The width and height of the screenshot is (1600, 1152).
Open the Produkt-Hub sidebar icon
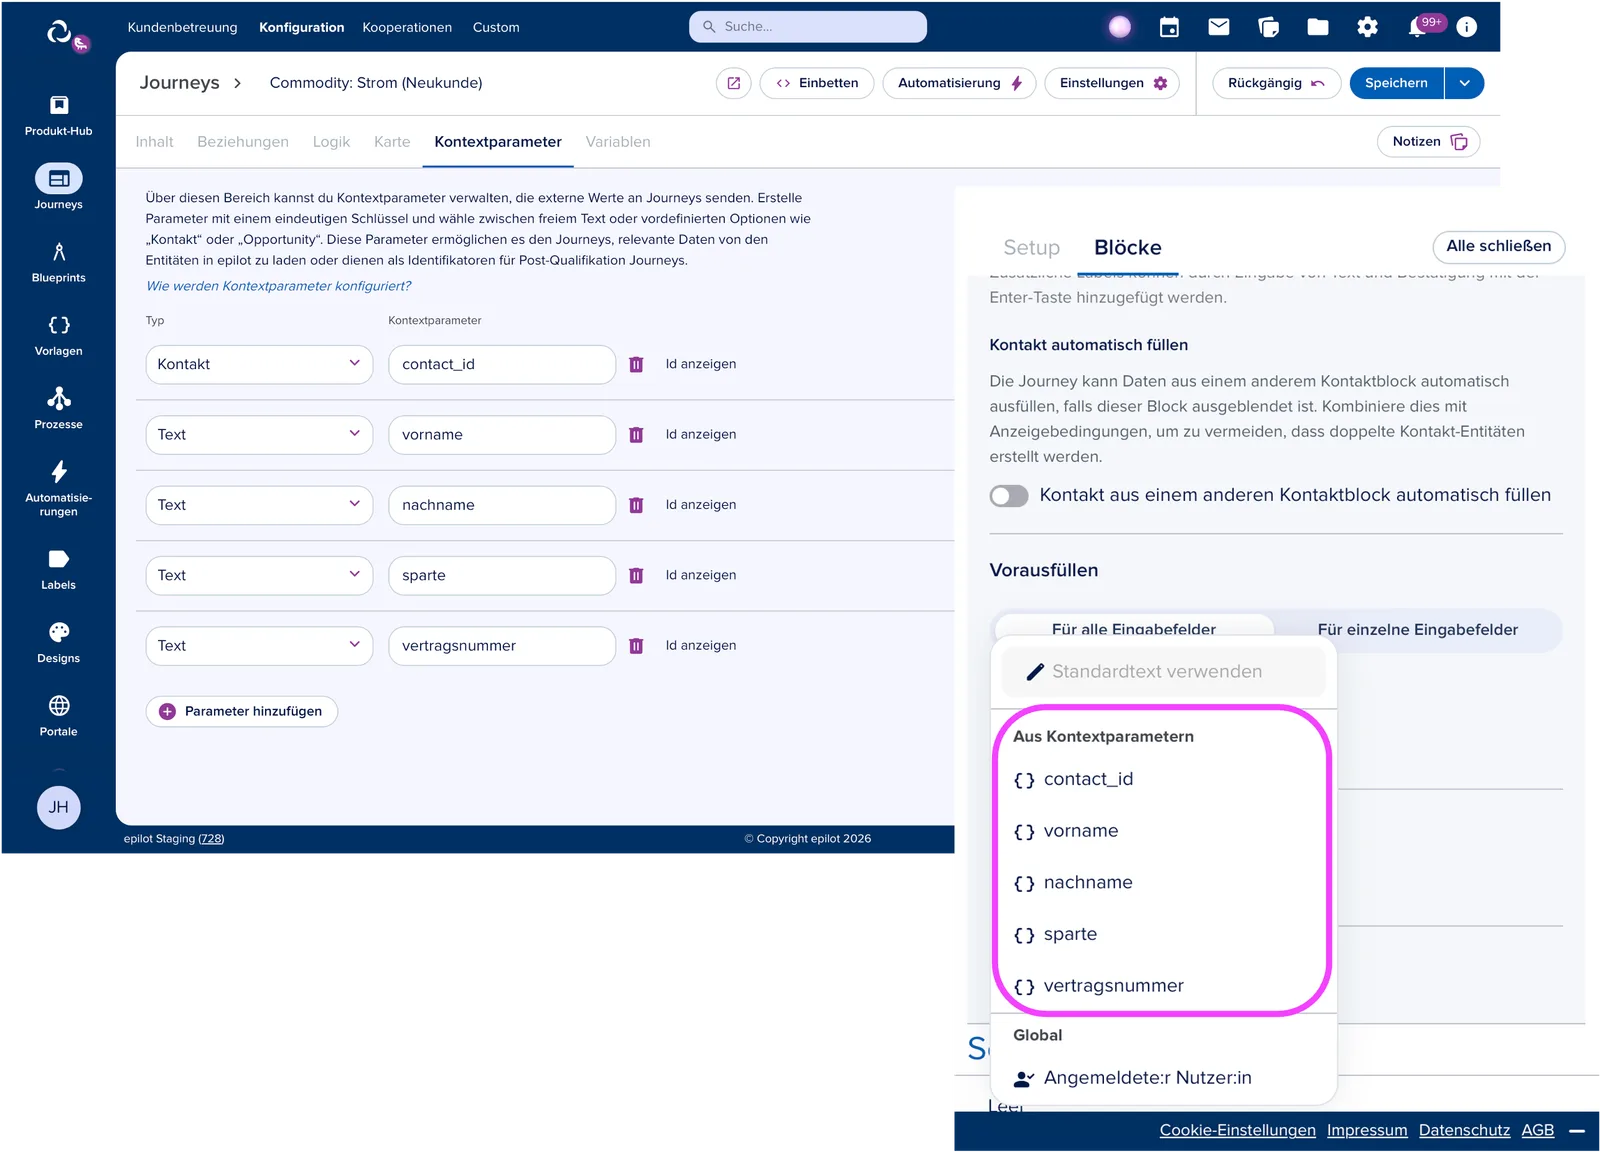click(x=59, y=115)
